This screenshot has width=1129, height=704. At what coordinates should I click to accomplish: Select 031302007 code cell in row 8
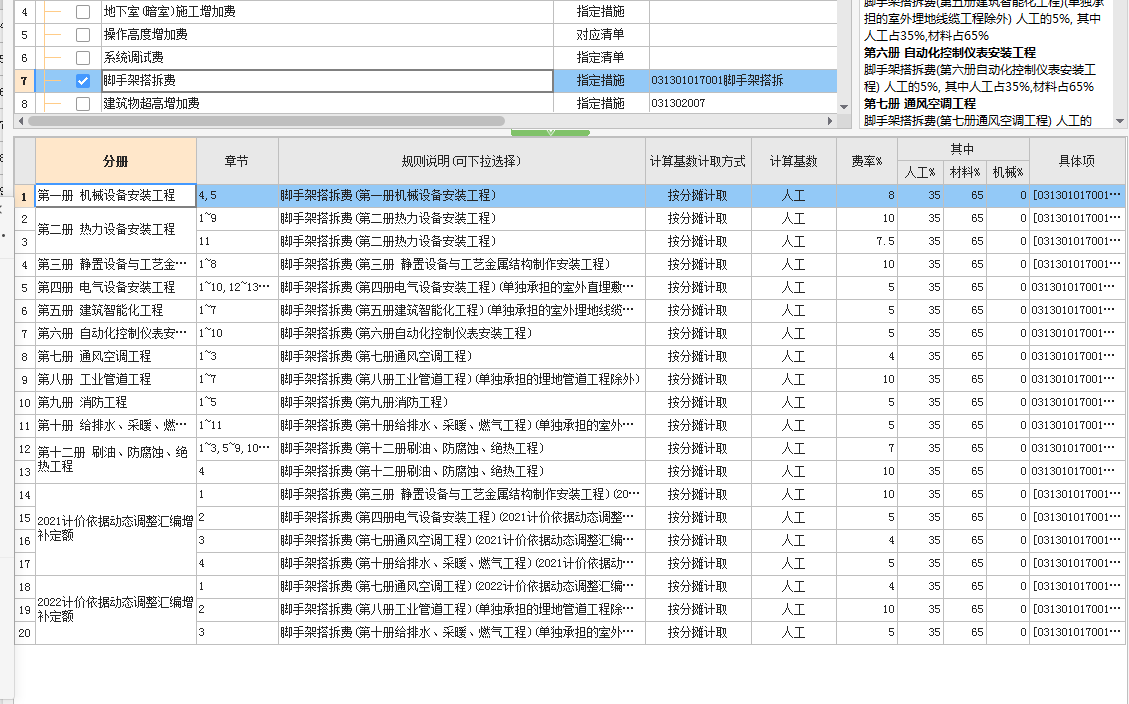coord(743,104)
